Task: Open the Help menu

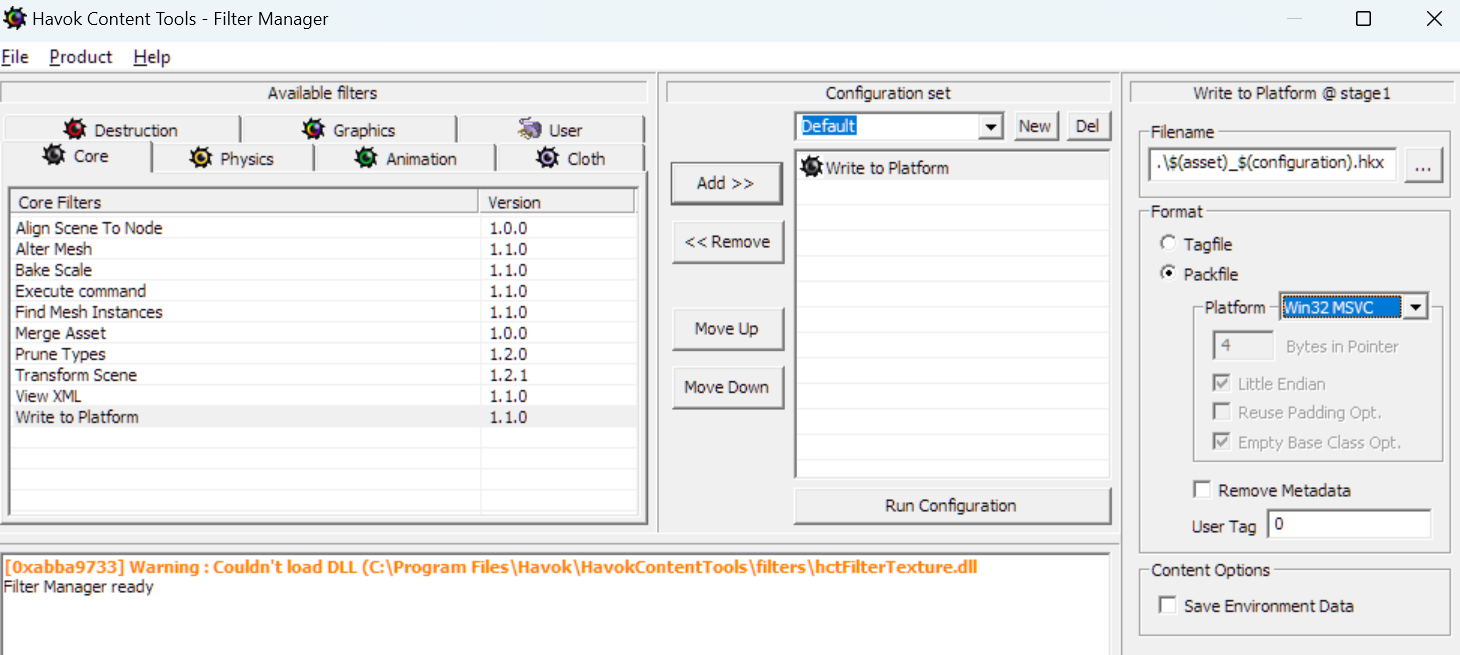Action: pos(152,57)
